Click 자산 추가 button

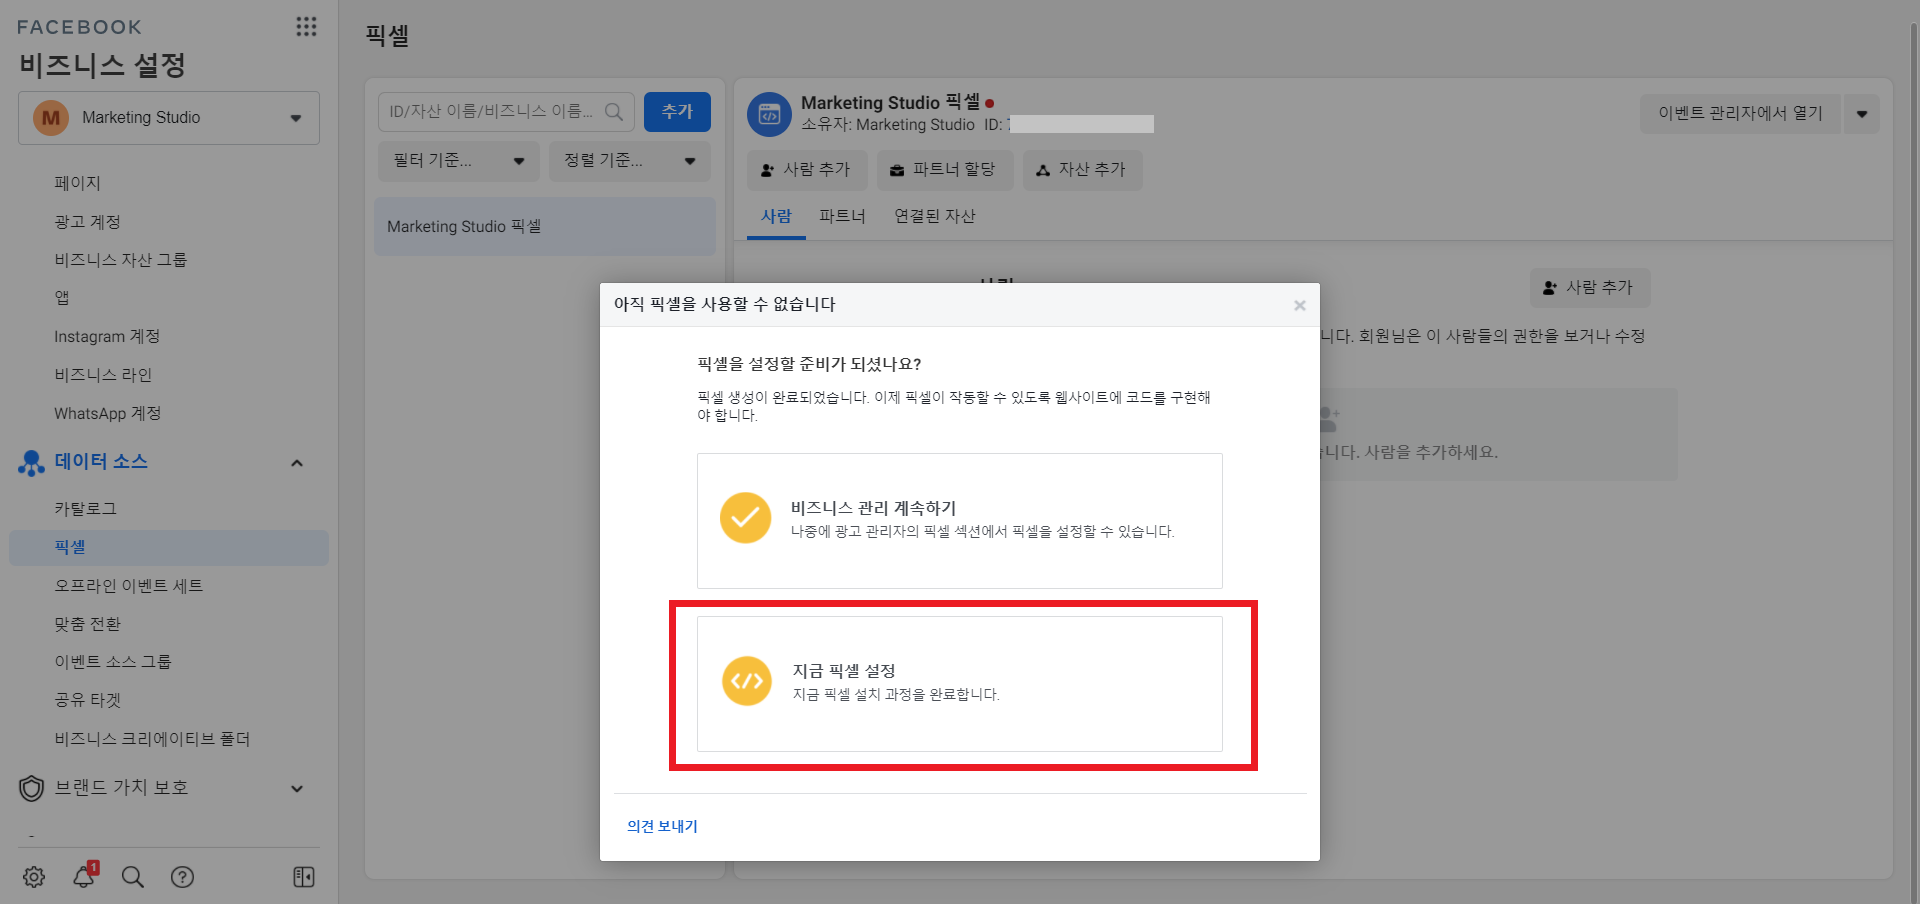pyautogui.click(x=1081, y=170)
